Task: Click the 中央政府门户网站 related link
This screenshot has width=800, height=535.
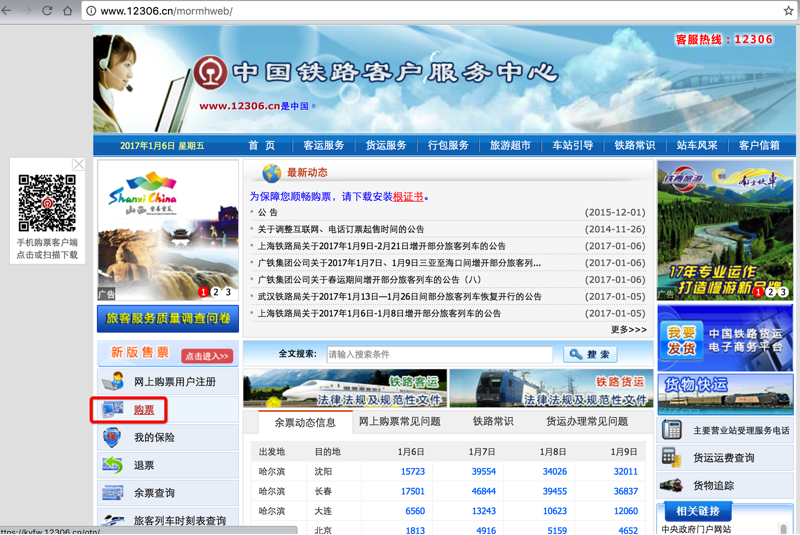Action: tap(696, 529)
